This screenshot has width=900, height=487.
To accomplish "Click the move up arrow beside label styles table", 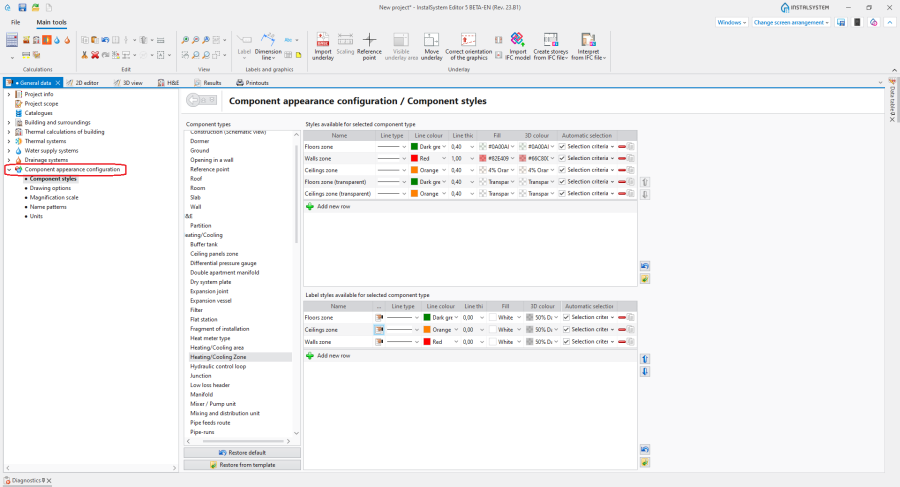I will [x=645, y=359].
